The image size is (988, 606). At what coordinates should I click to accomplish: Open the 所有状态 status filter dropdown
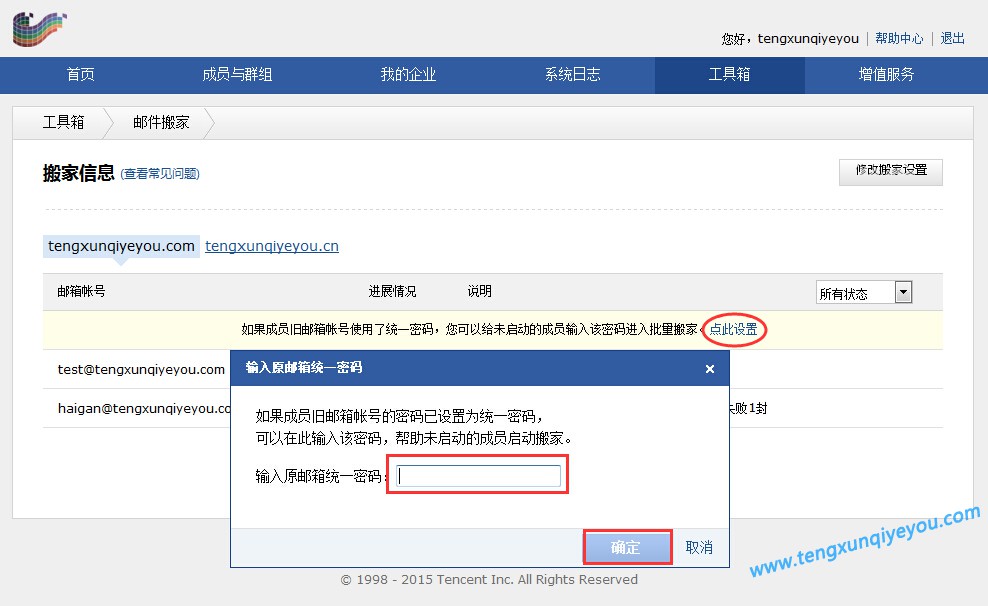pyautogui.click(x=864, y=292)
